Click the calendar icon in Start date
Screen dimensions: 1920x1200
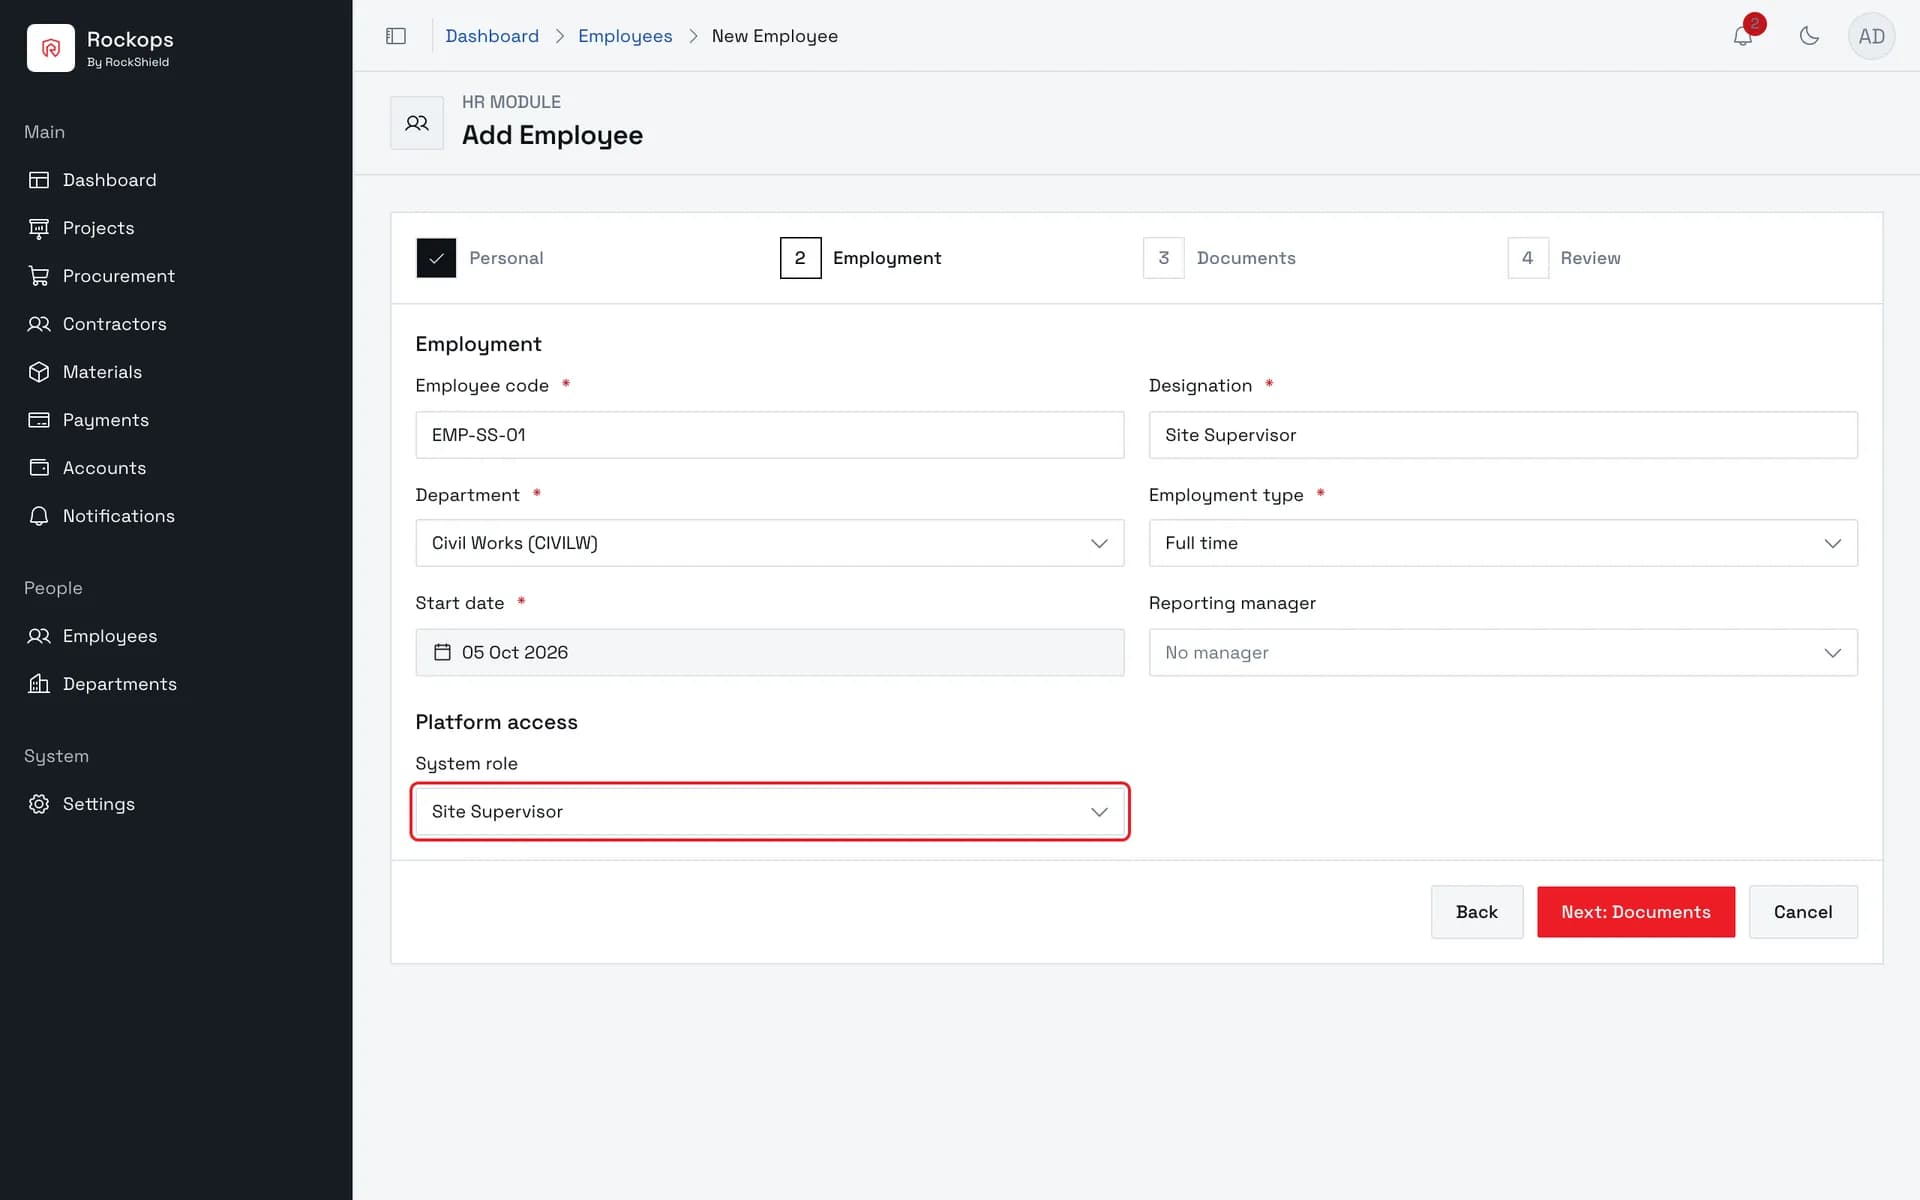click(x=442, y=652)
